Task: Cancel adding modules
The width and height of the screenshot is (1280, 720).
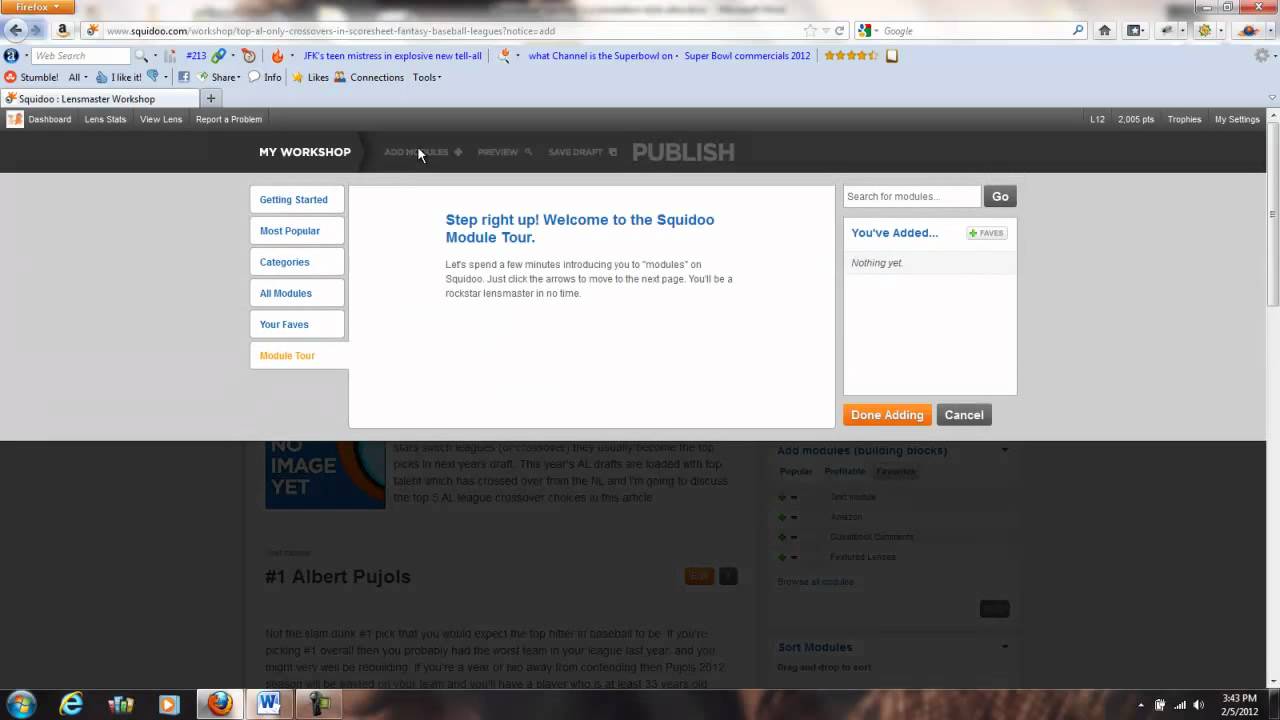Action: click(x=964, y=415)
